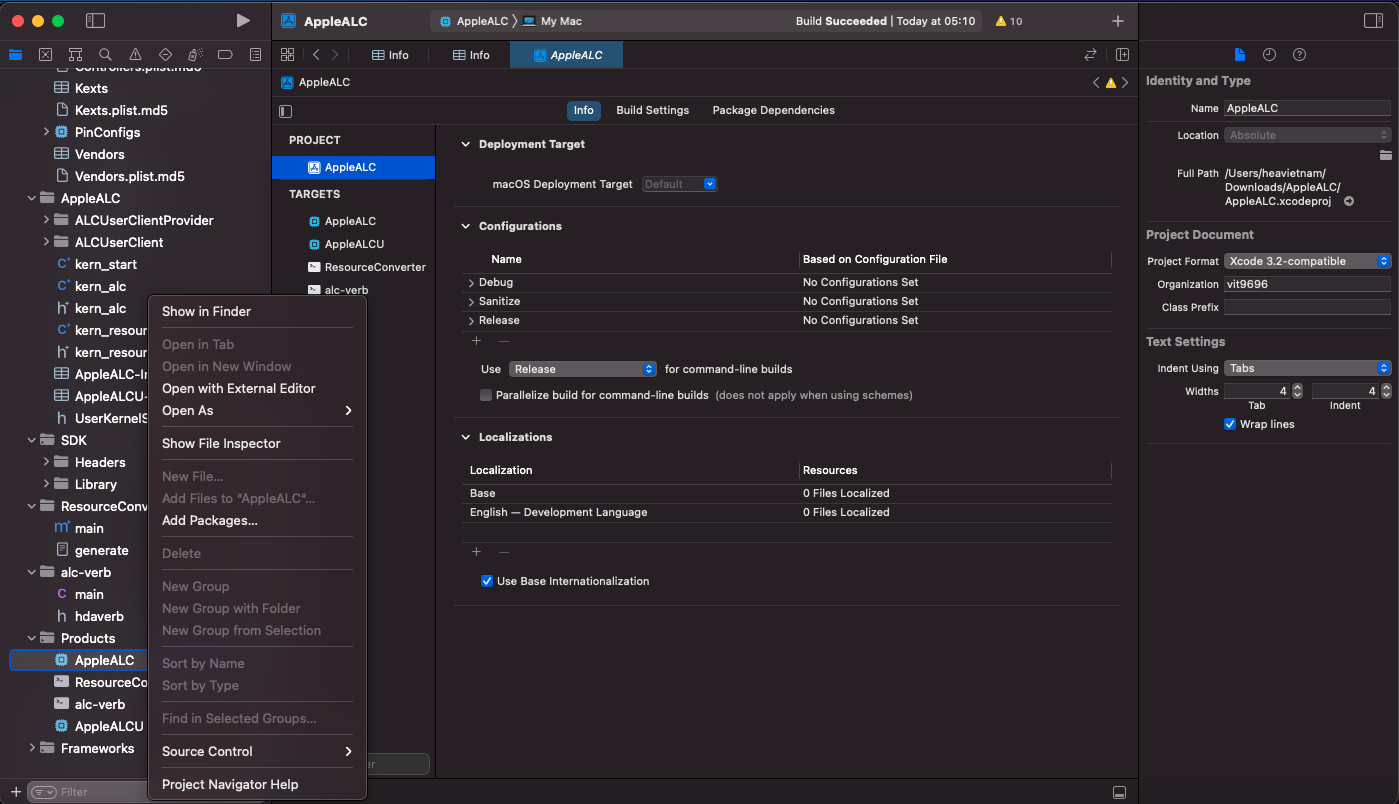
Task: Open the Issue navigator warning-triangle icon
Action: (x=135, y=54)
